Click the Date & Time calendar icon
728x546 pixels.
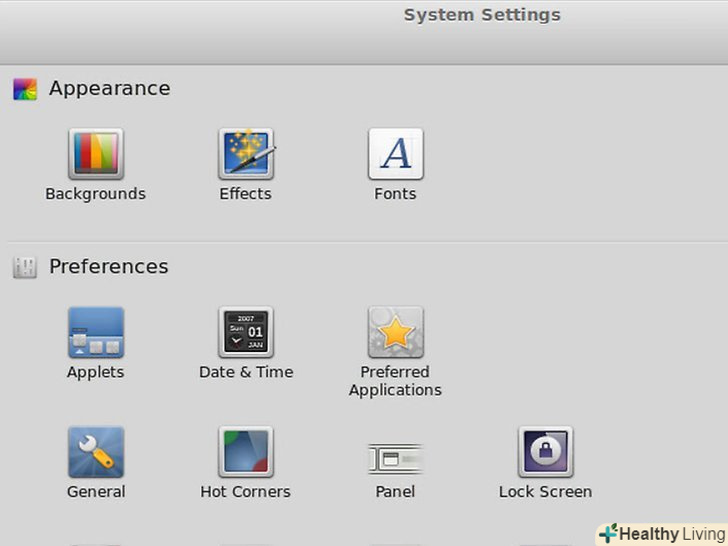tap(246, 333)
